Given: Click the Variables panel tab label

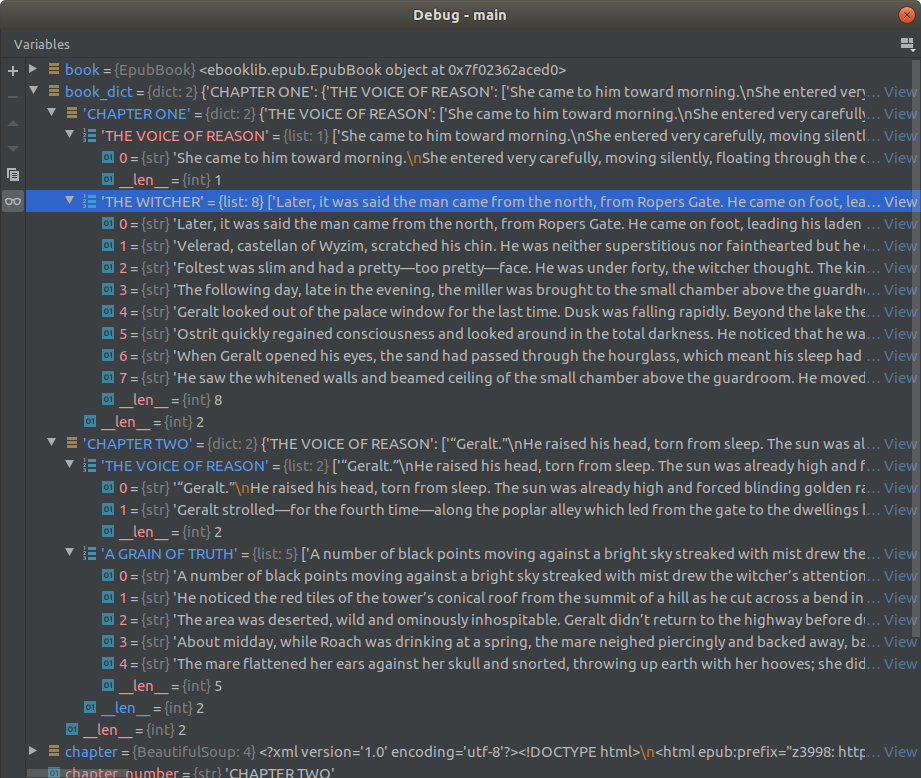Looking at the screenshot, I should [x=42, y=45].
